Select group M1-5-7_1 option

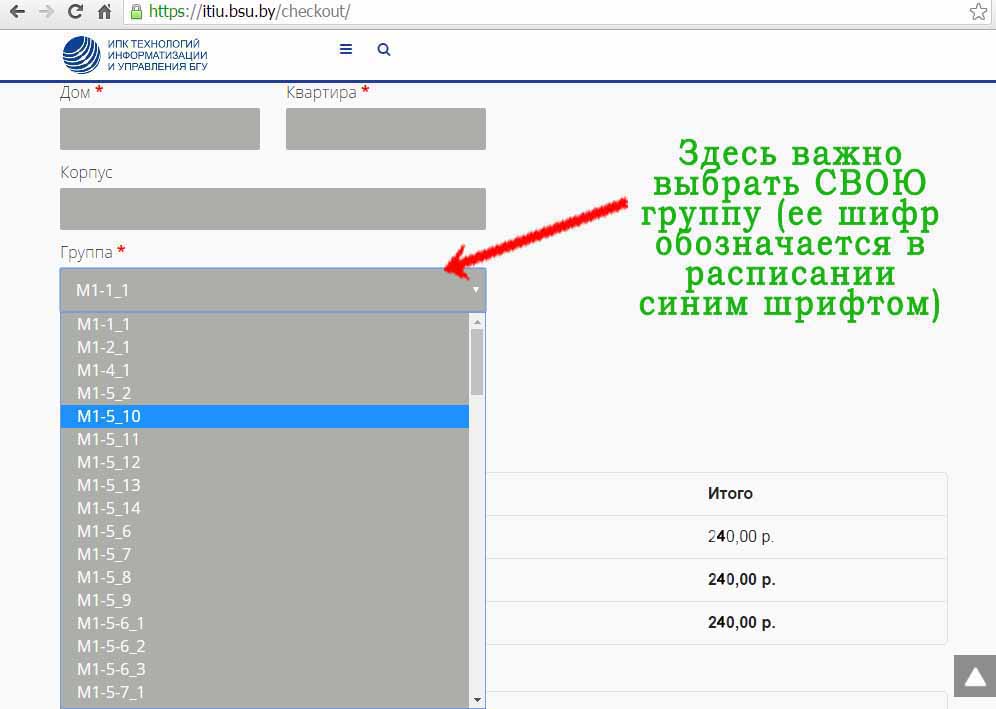[264, 692]
